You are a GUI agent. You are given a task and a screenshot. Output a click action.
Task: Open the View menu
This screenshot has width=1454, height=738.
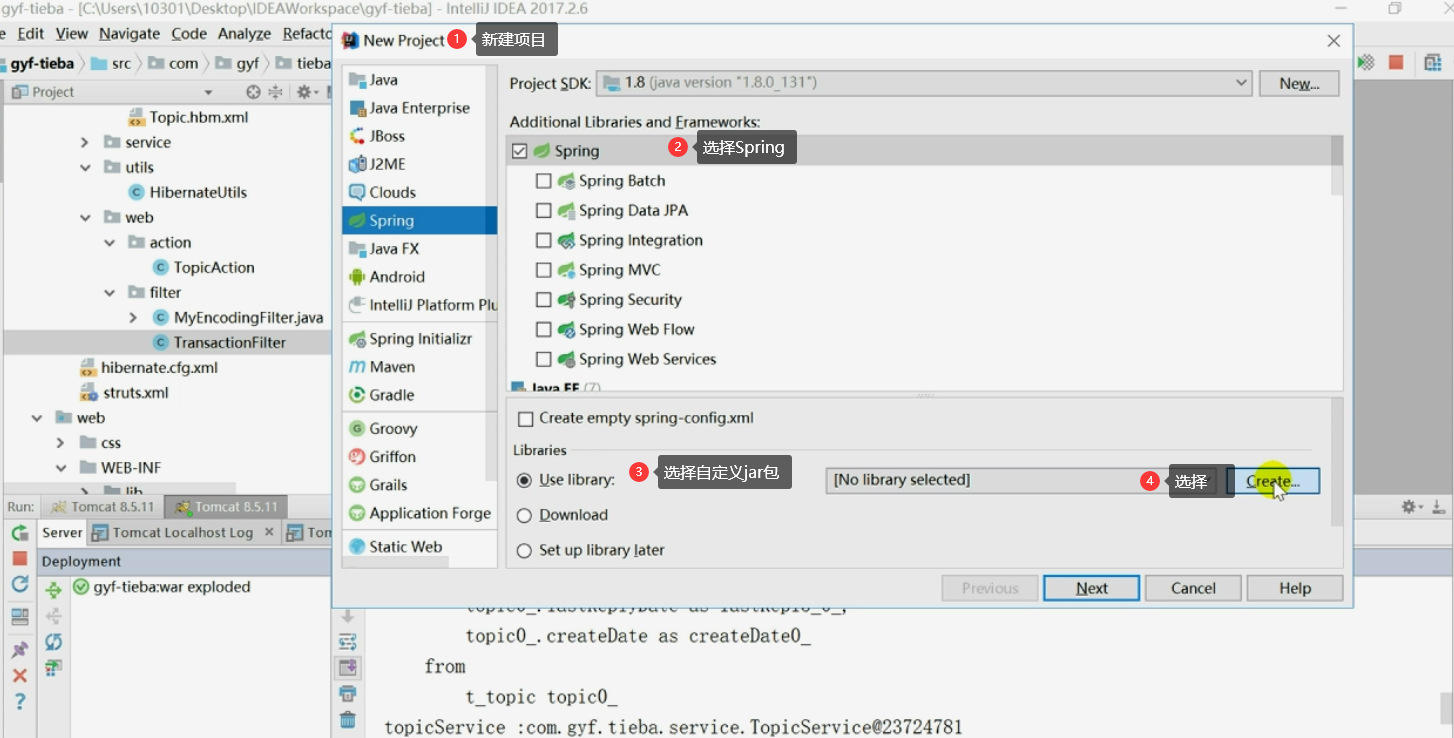[72, 33]
